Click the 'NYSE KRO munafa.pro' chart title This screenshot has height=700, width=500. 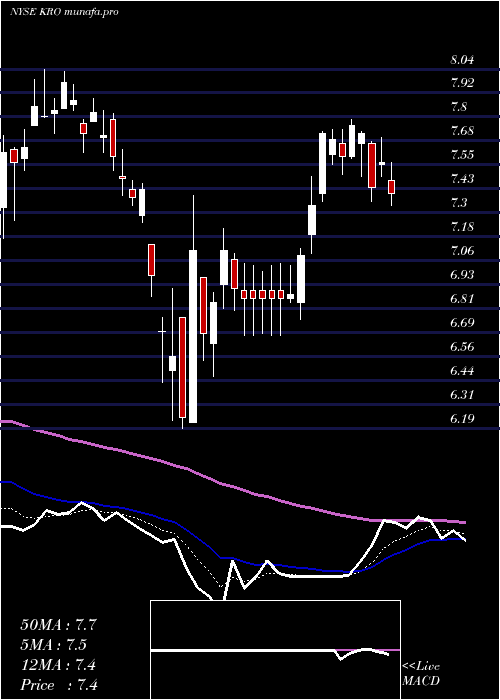point(64,12)
